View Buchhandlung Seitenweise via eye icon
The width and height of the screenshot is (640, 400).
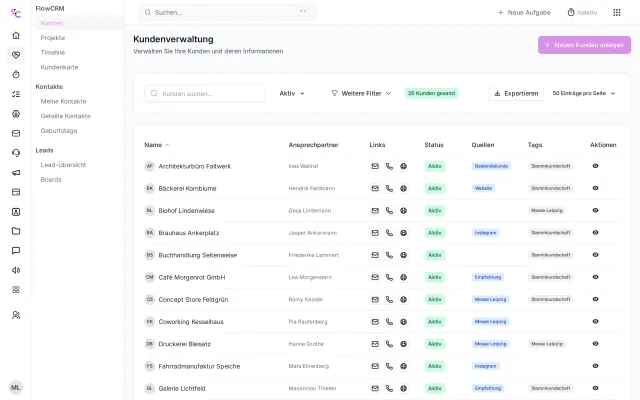pyautogui.click(x=596, y=255)
